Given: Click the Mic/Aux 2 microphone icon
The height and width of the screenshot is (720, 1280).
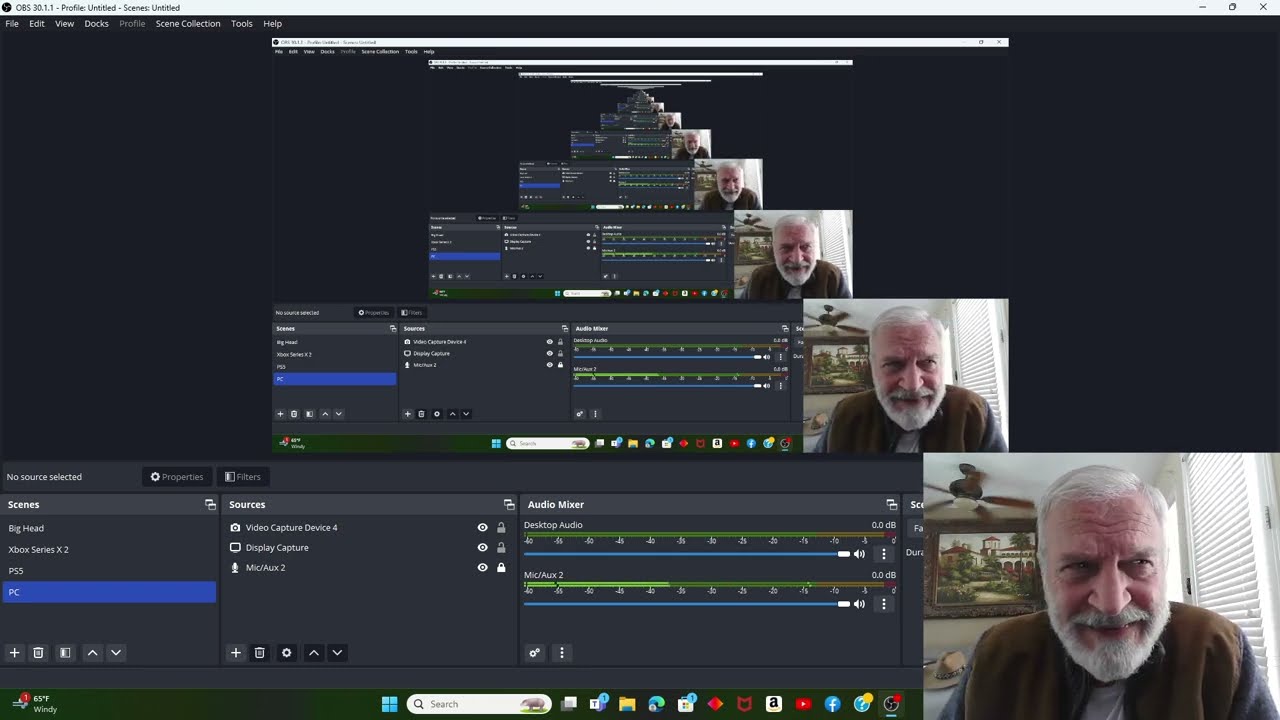Looking at the screenshot, I should point(235,568).
